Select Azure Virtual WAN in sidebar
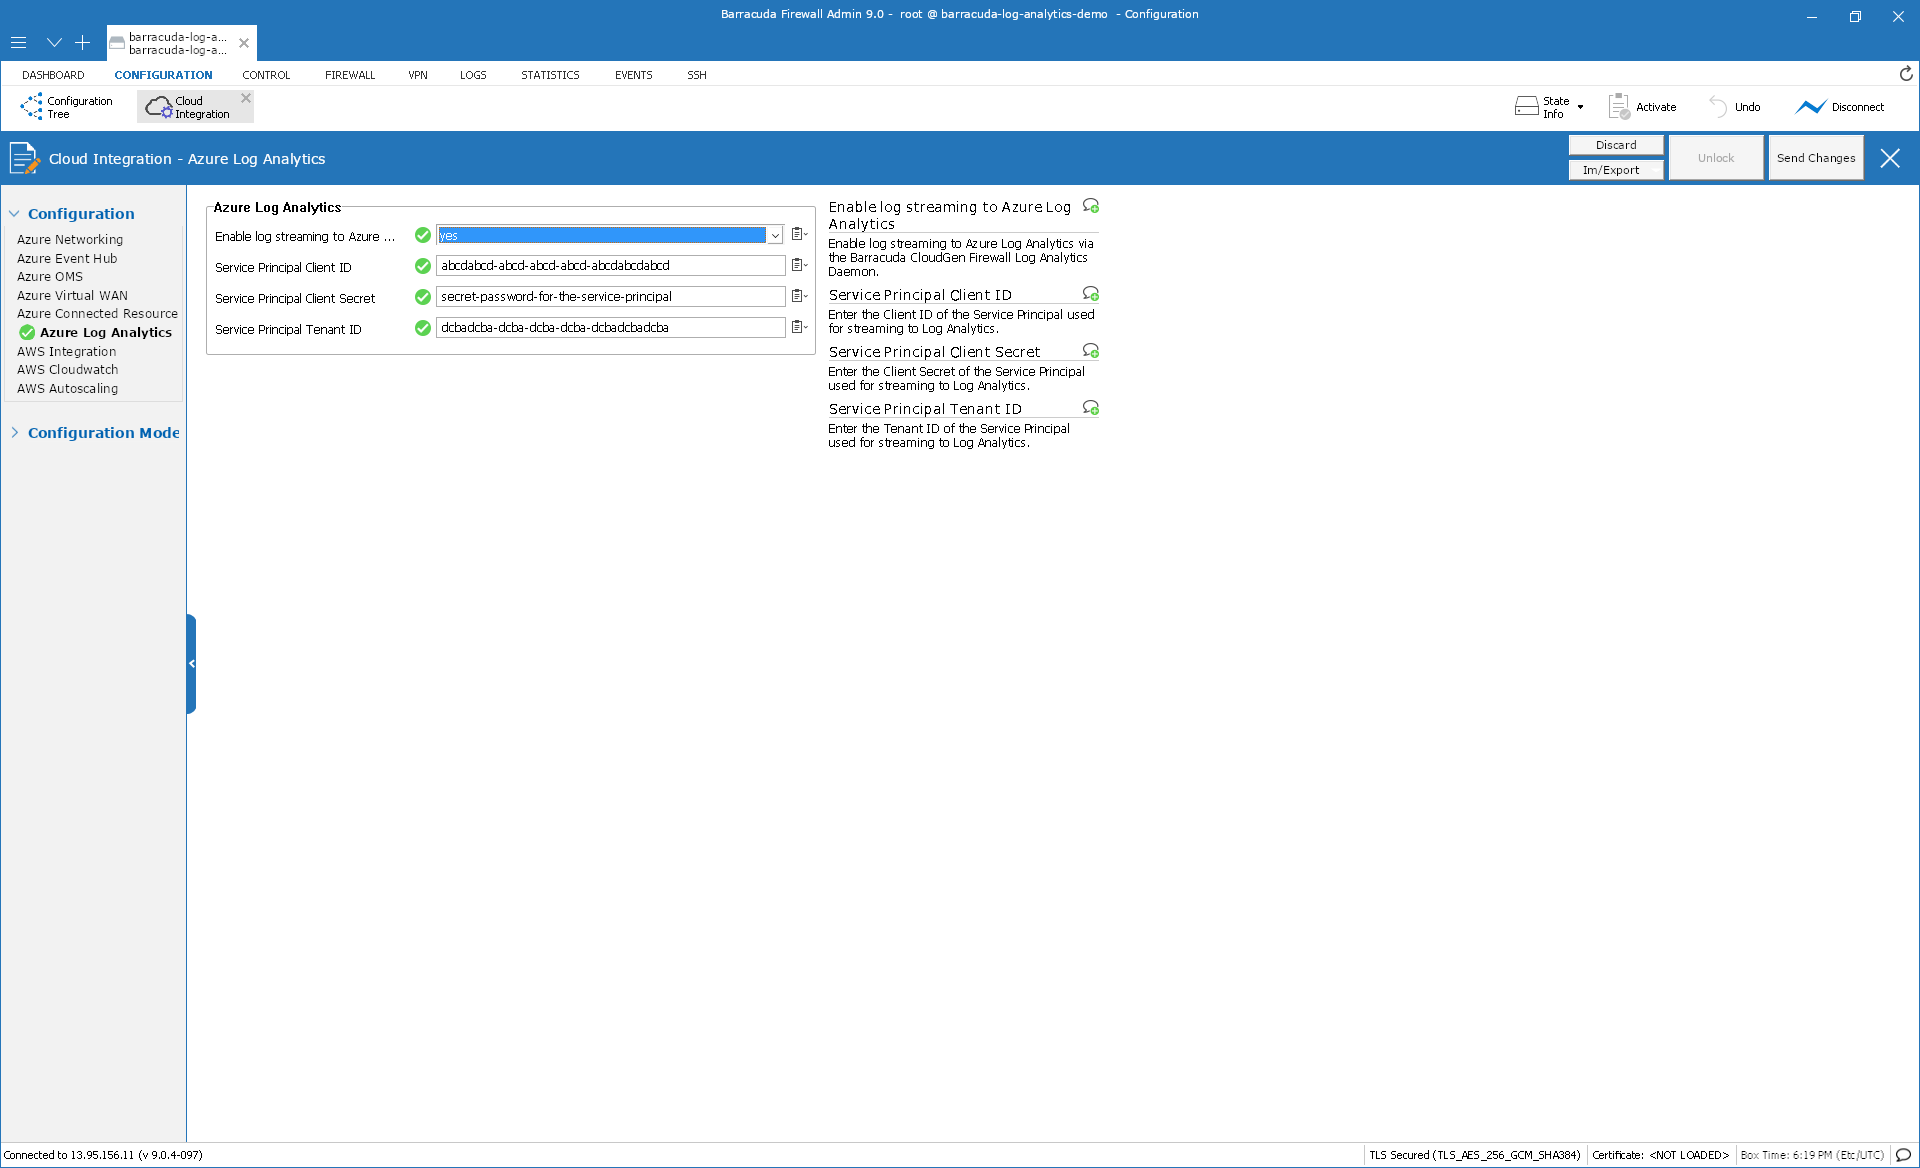Viewport: 1920px width, 1168px height. point(72,296)
